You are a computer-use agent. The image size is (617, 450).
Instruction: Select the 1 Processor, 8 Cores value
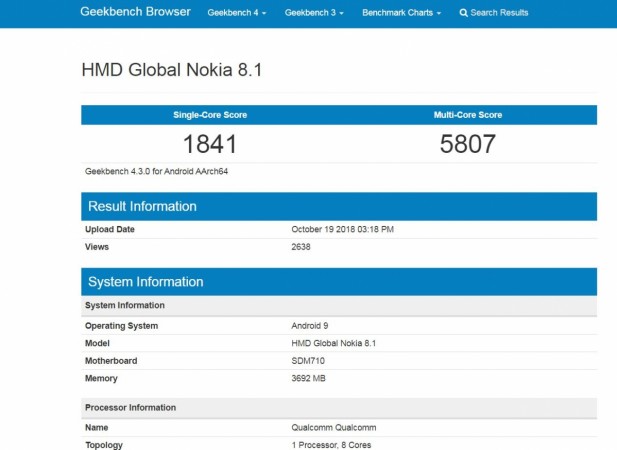(x=331, y=445)
